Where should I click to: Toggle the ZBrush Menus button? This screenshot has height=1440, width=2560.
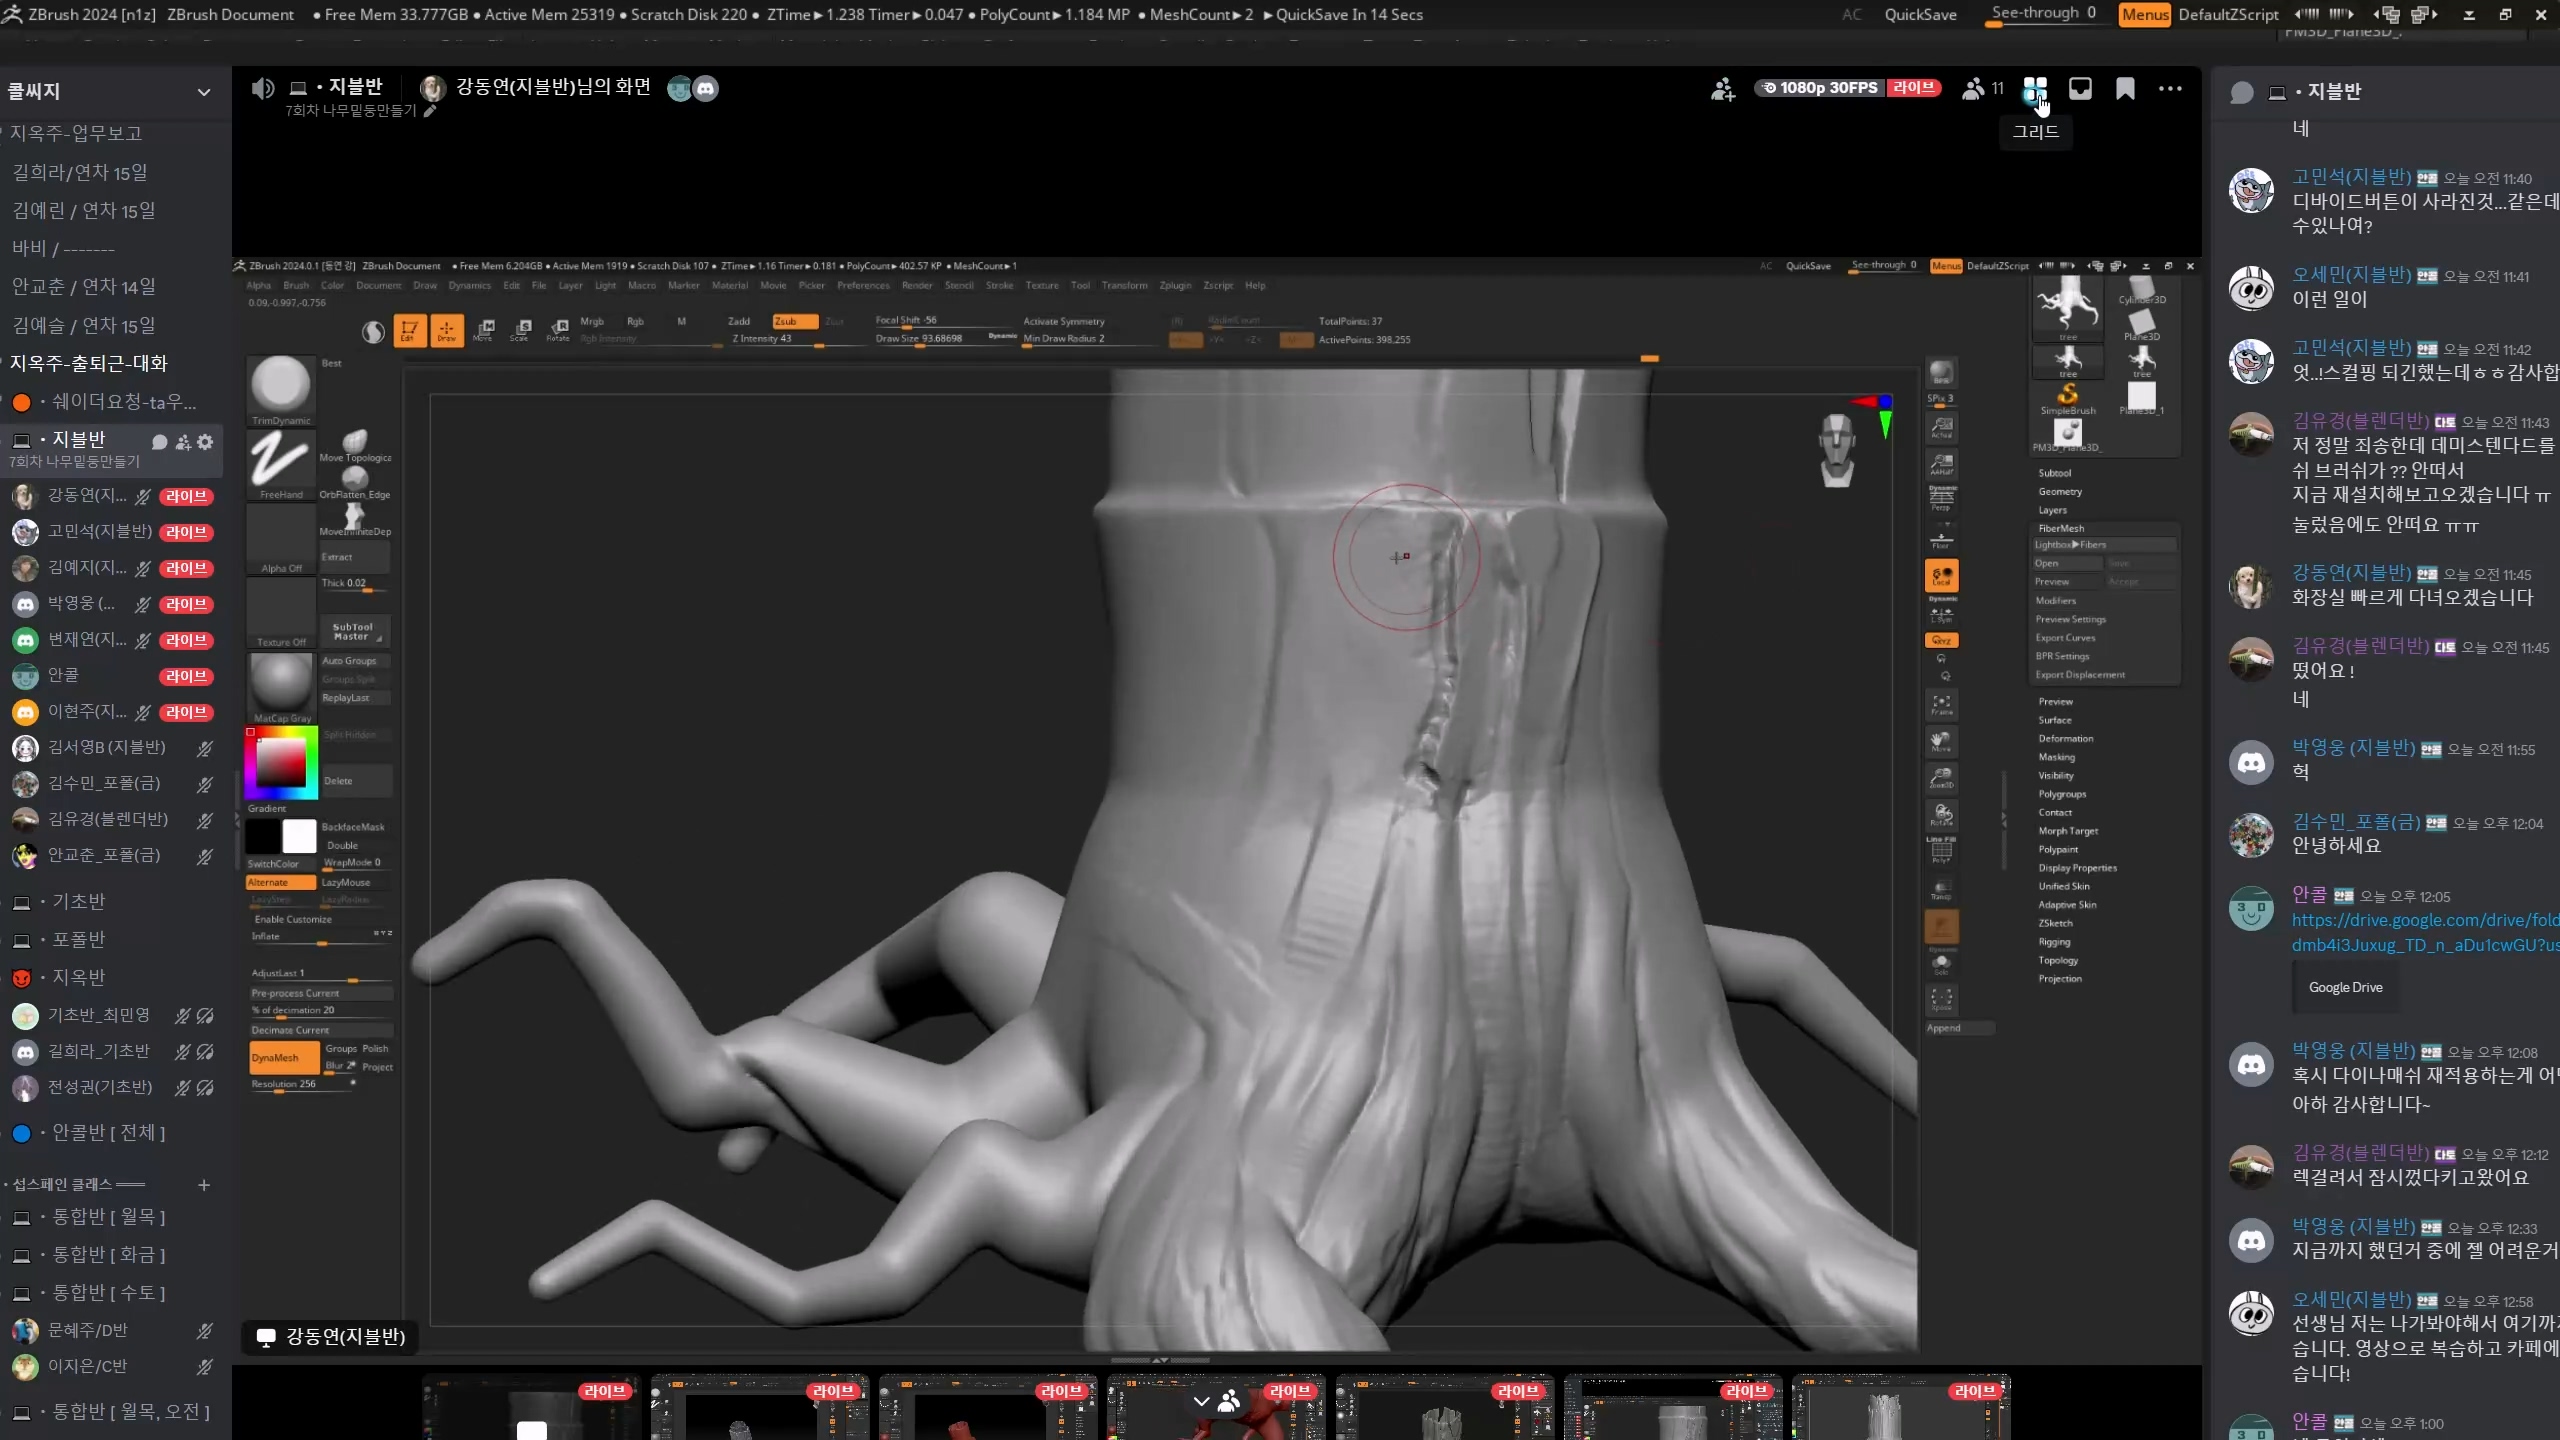coord(2144,14)
